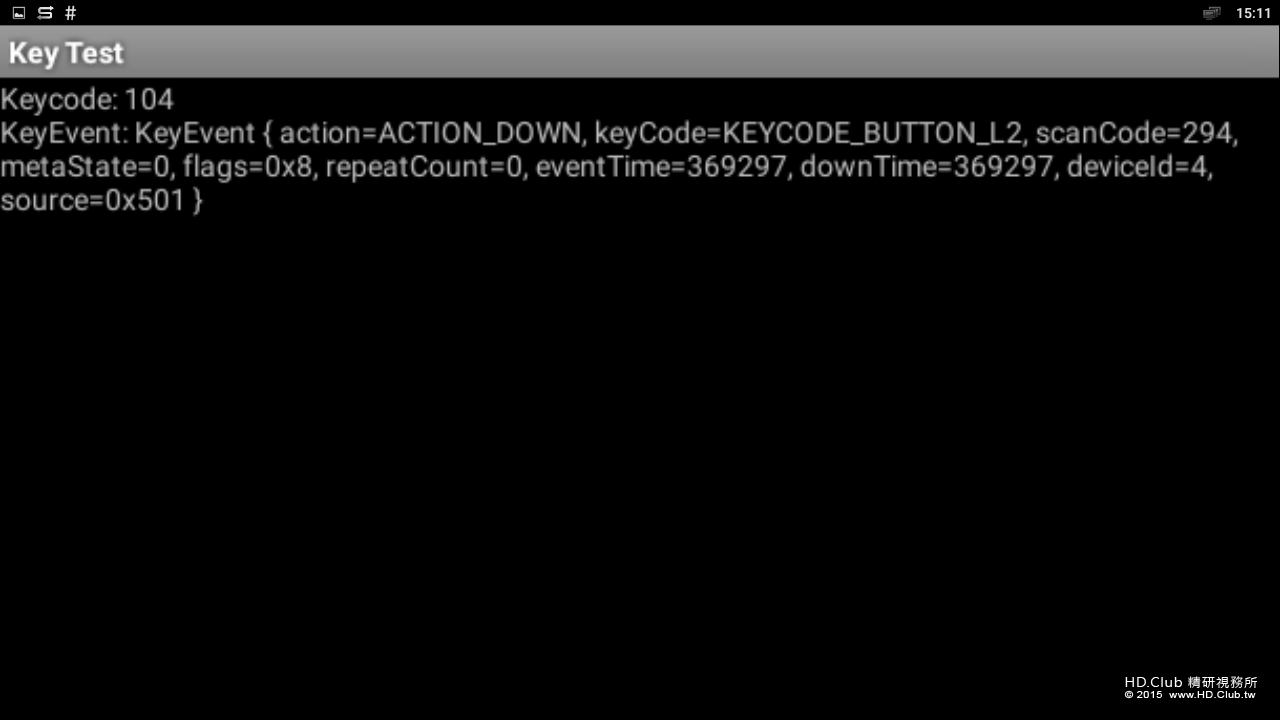Click the repeatCount=0 value

424,167
